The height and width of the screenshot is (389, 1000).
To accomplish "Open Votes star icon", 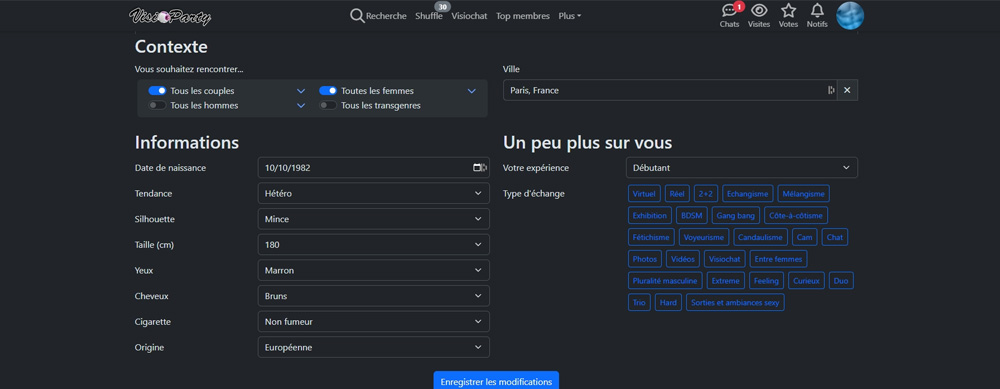I will 788,11.
